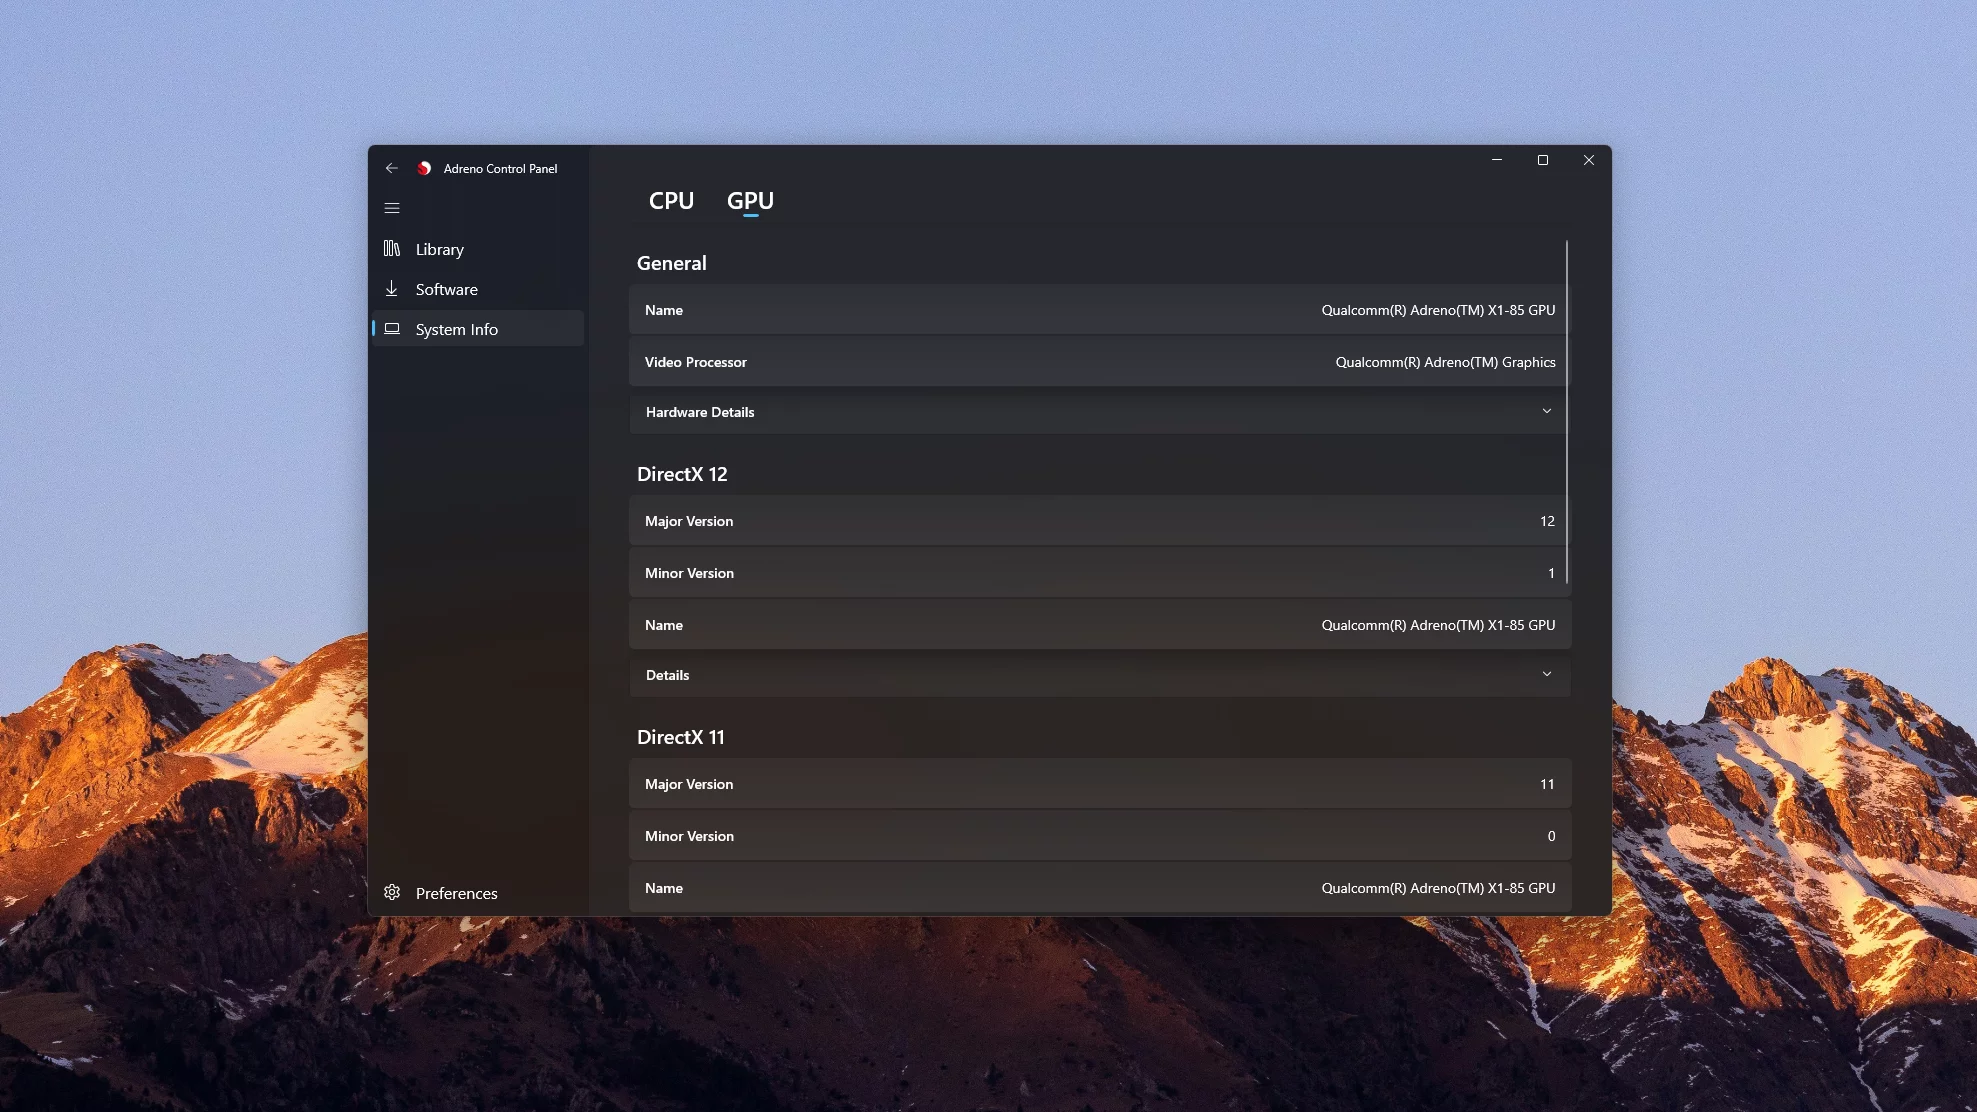The height and width of the screenshot is (1112, 1977).
Task: Click the Preferences gear icon
Action: click(392, 892)
